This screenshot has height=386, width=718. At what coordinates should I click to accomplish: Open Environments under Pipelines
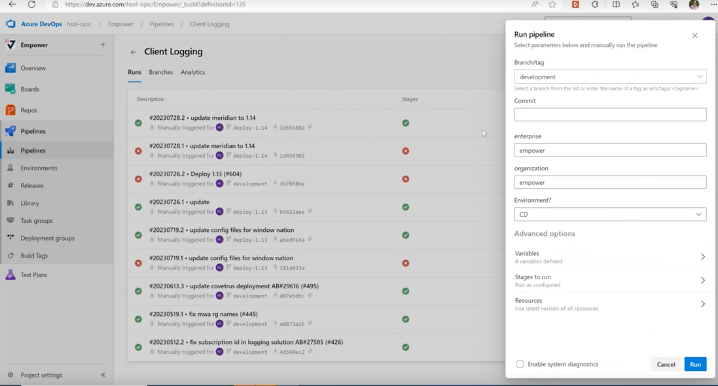click(x=39, y=168)
